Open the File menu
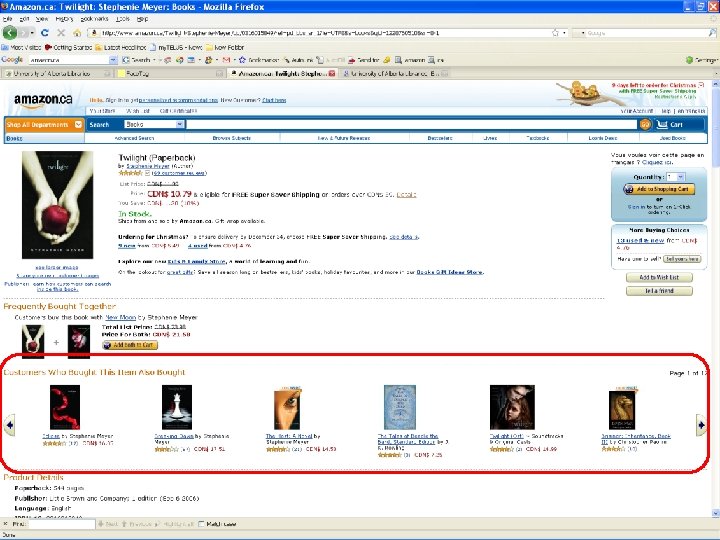 pos(7,19)
